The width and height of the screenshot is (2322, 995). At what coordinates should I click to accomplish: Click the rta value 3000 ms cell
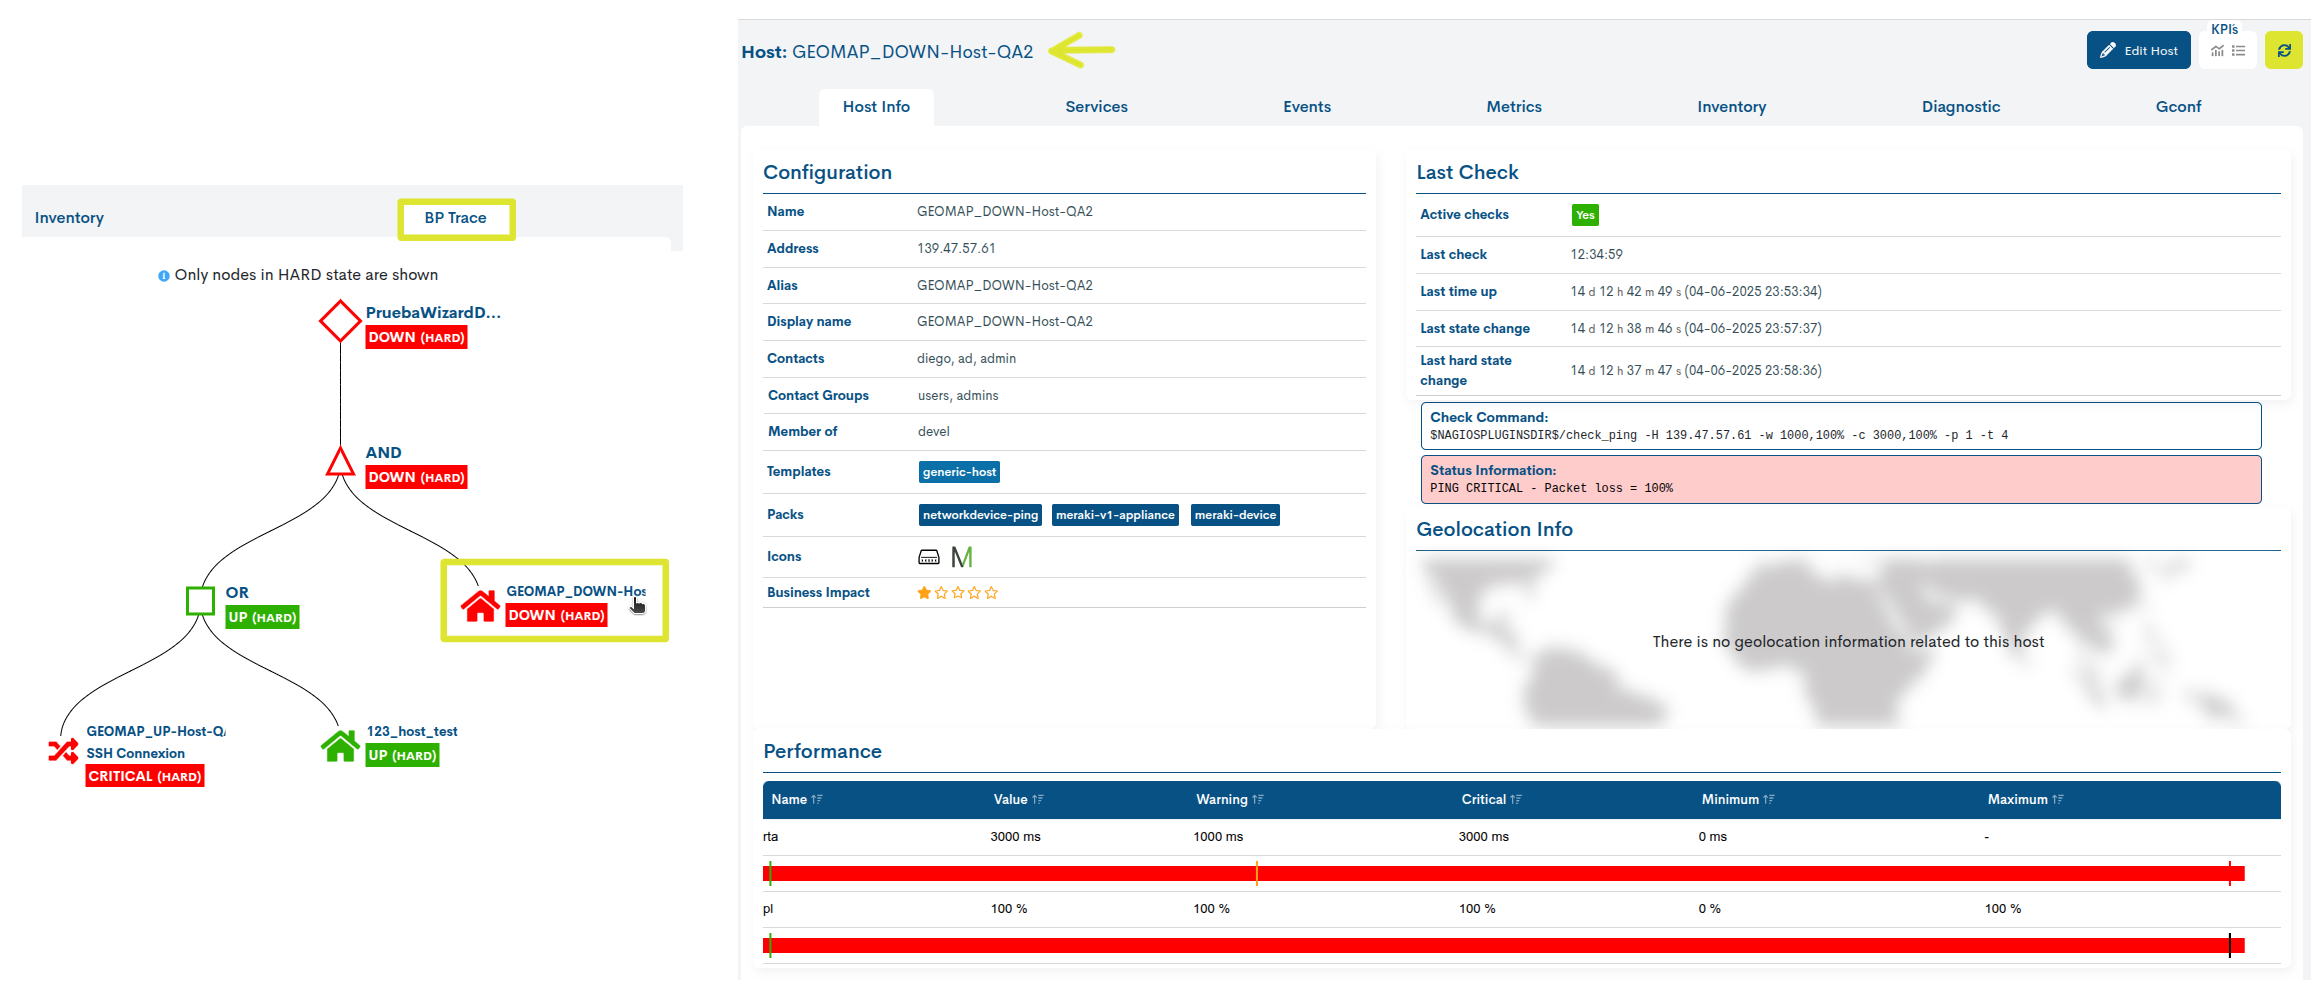[x=1015, y=837]
